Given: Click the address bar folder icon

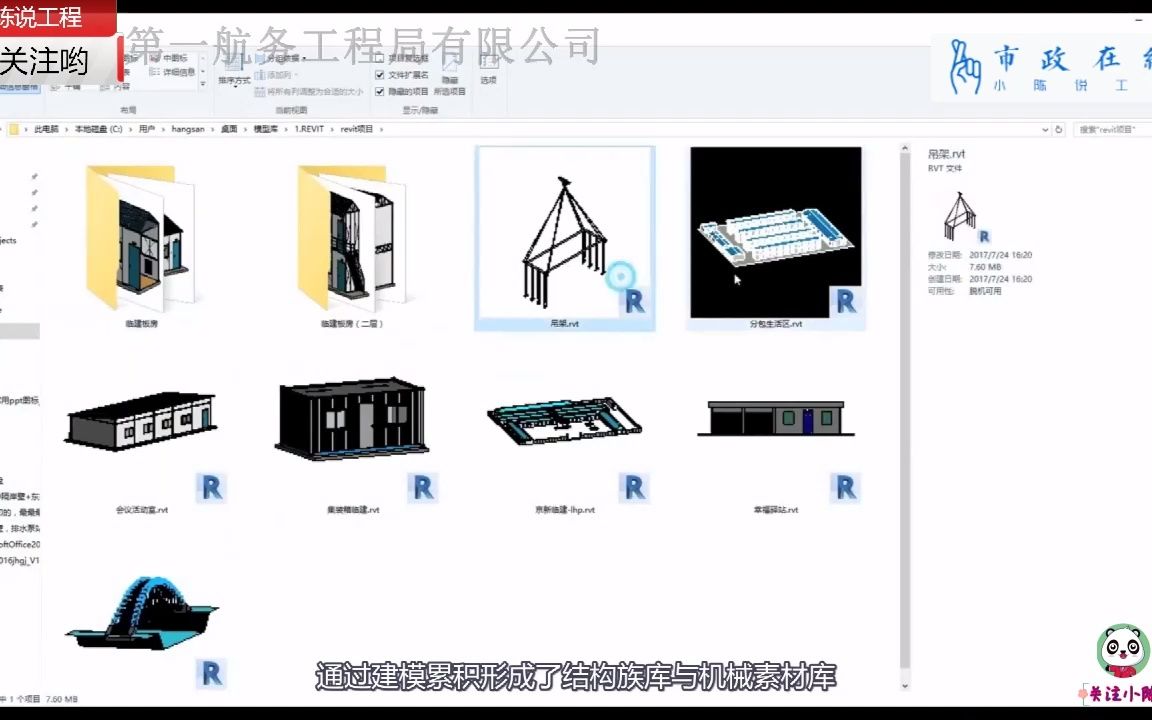Looking at the screenshot, I should pos(13,129).
